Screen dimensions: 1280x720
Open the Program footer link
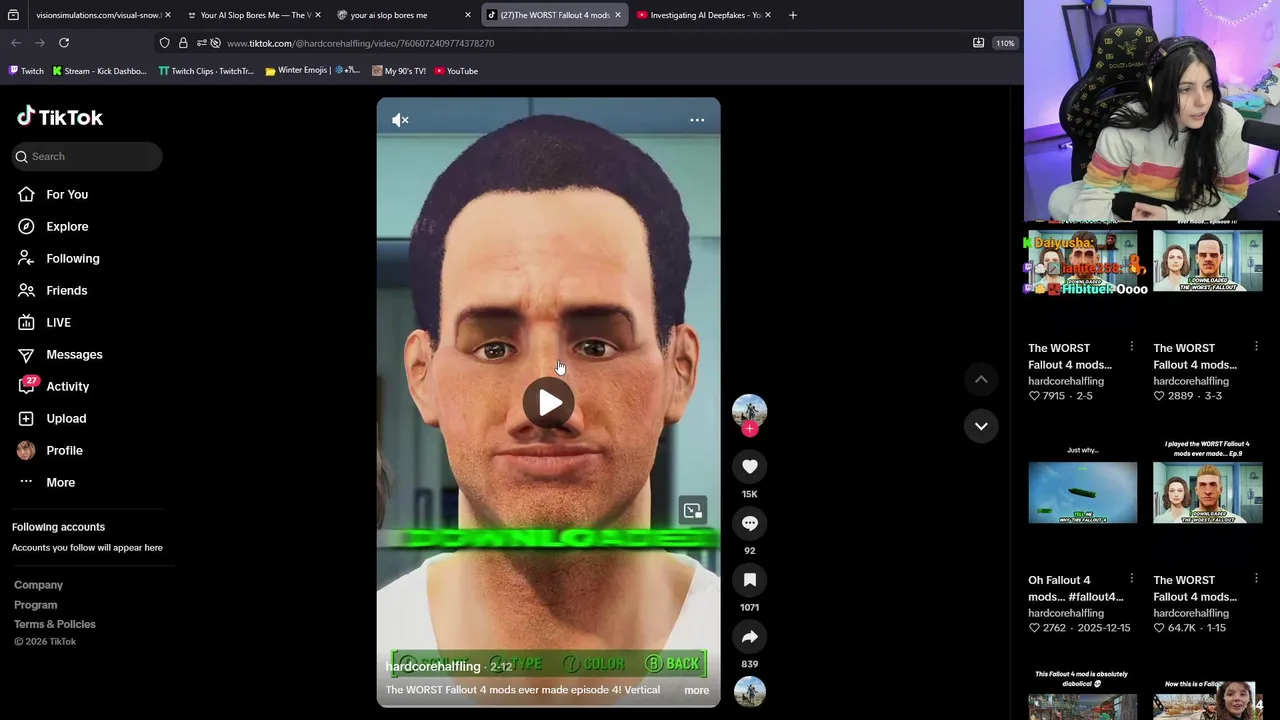tap(35, 605)
